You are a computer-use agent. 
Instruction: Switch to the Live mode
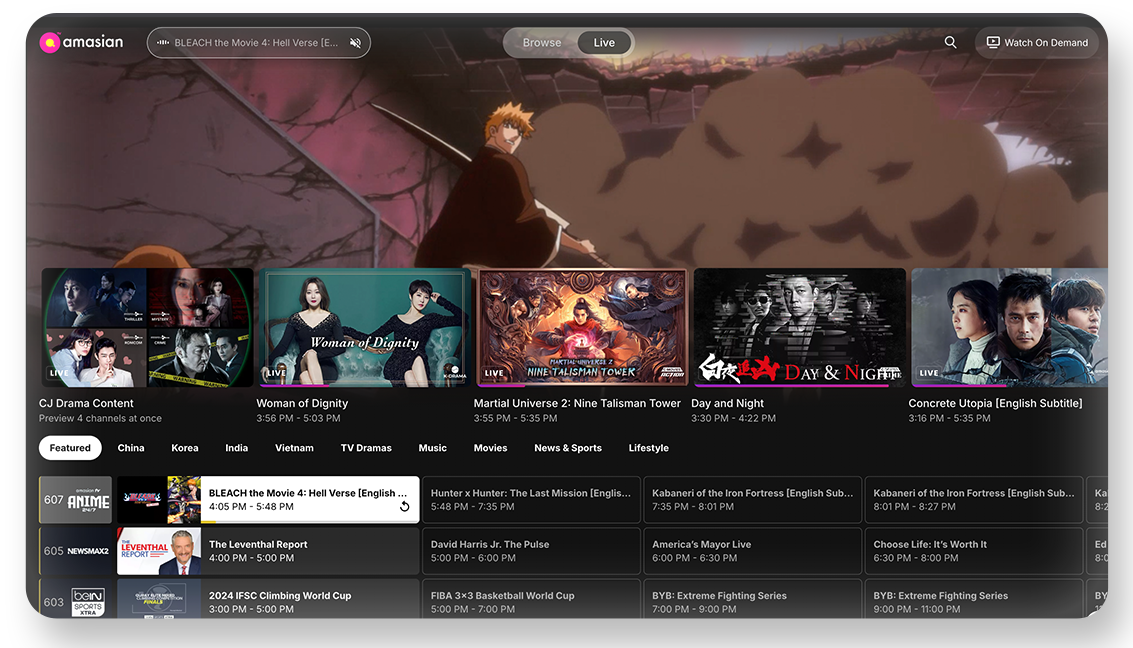[x=604, y=43]
